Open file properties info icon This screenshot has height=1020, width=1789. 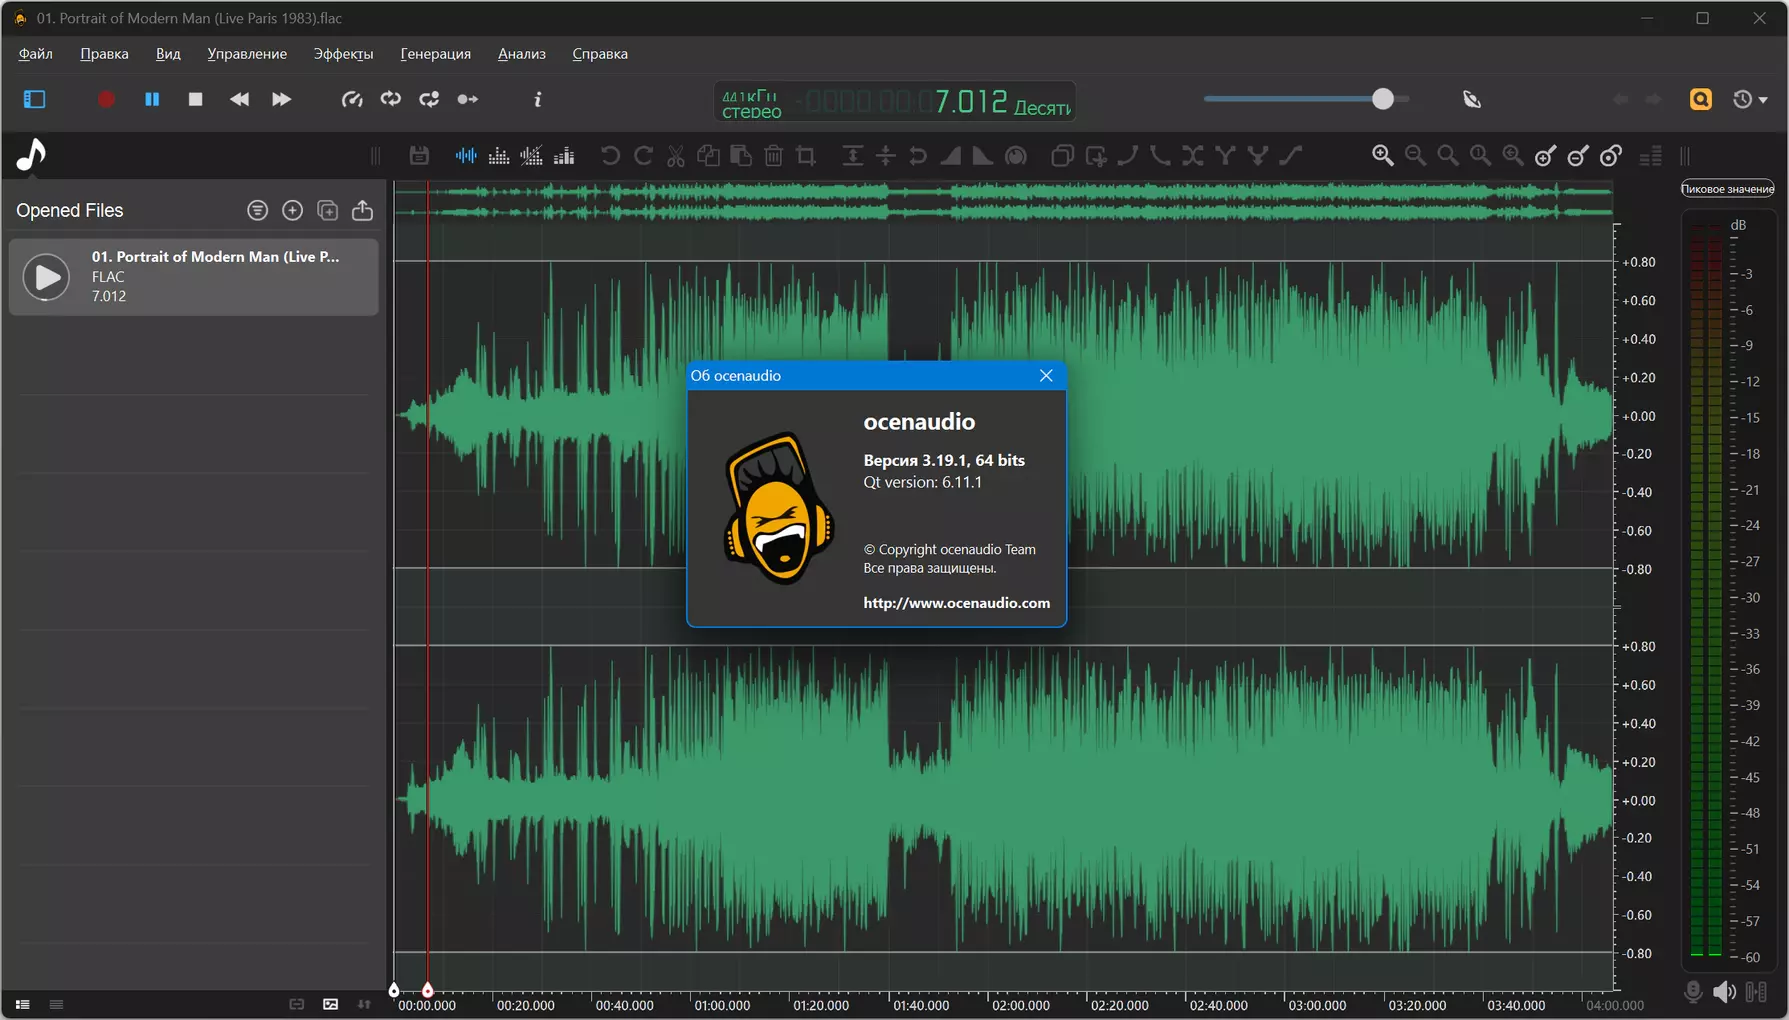click(538, 99)
